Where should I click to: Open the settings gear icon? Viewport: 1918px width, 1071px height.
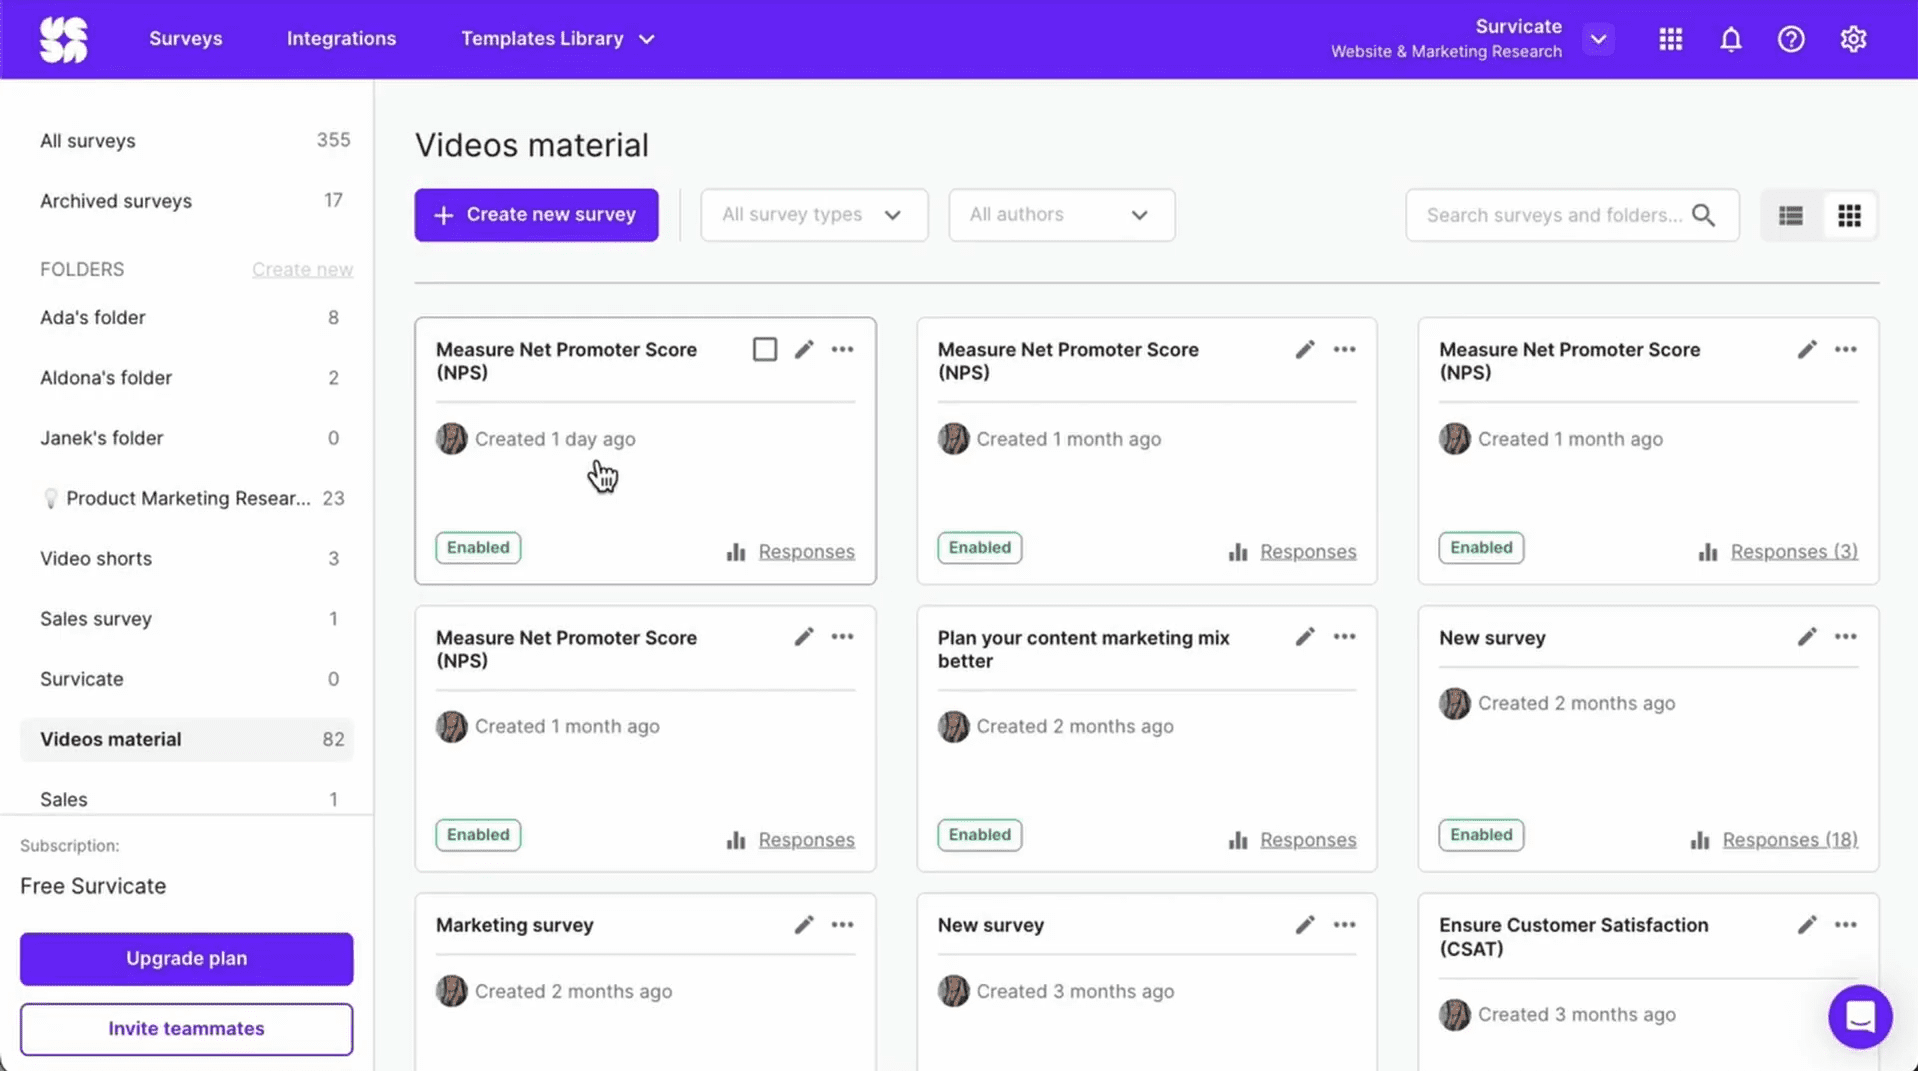coord(1852,39)
